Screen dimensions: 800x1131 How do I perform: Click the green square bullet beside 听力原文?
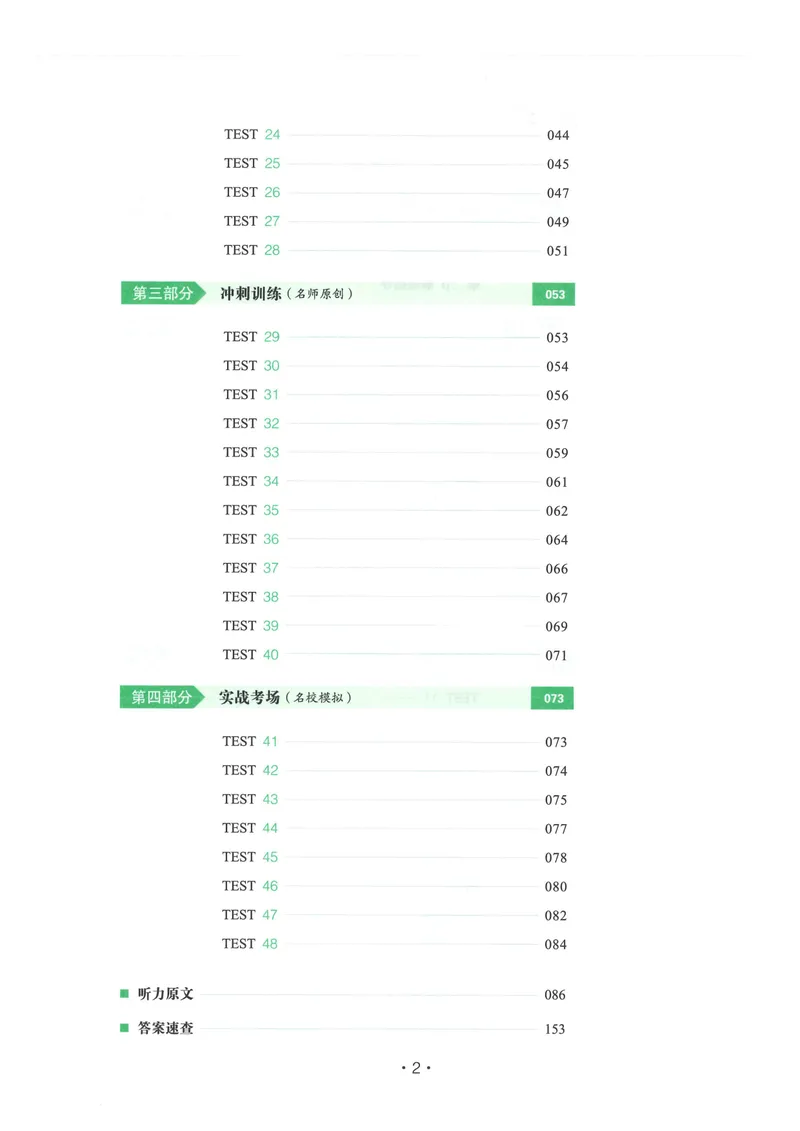coord(124,994)
